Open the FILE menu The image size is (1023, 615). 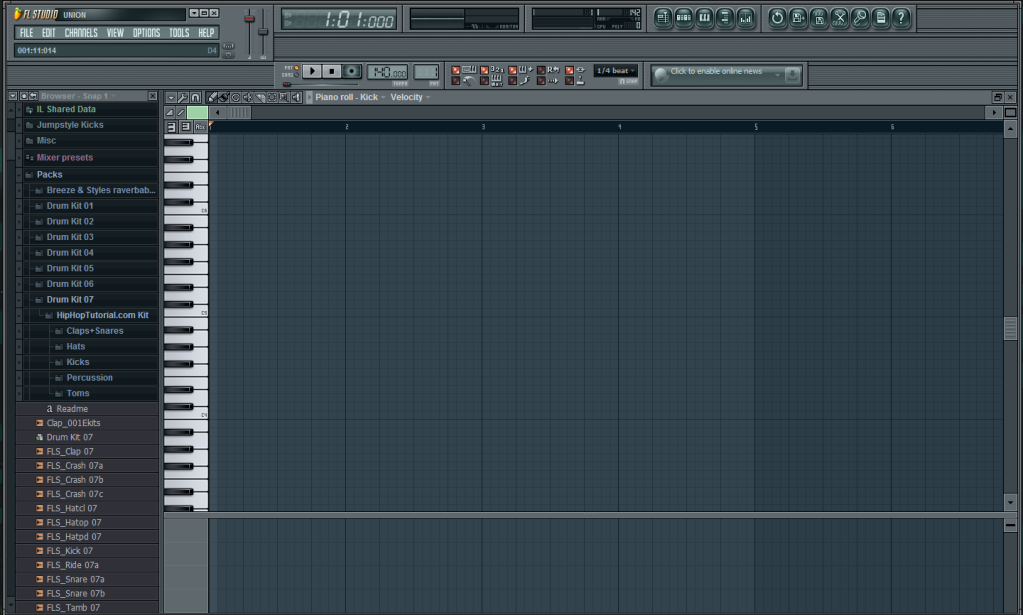[x=26, y=33]
